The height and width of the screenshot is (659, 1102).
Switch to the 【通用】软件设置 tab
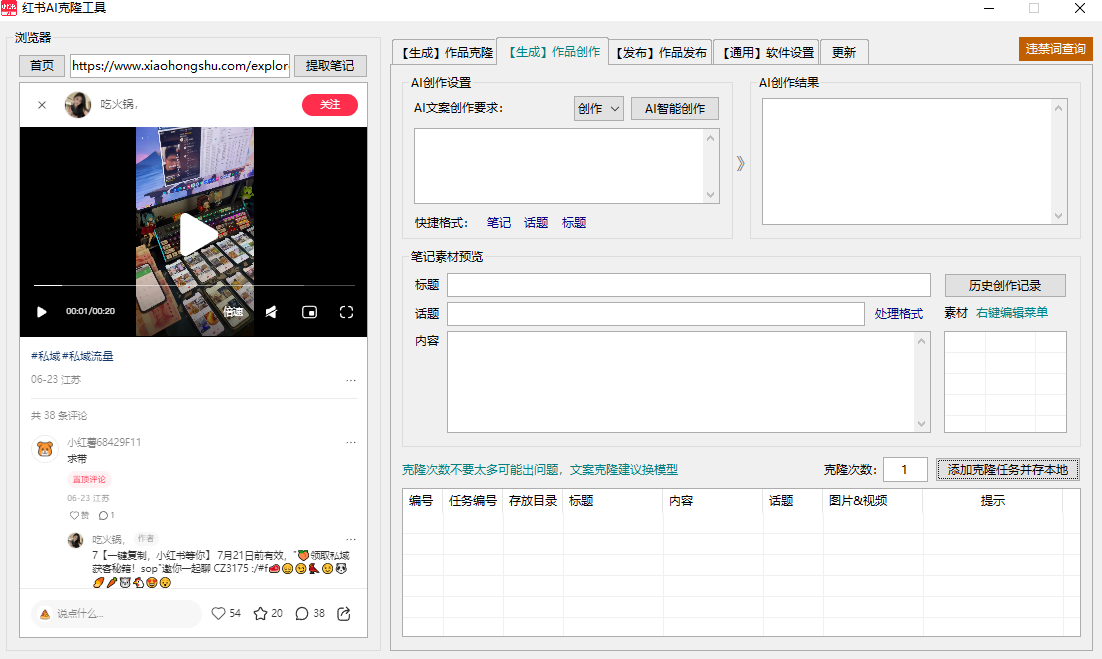pyautogui.click(x=767, y=53)
